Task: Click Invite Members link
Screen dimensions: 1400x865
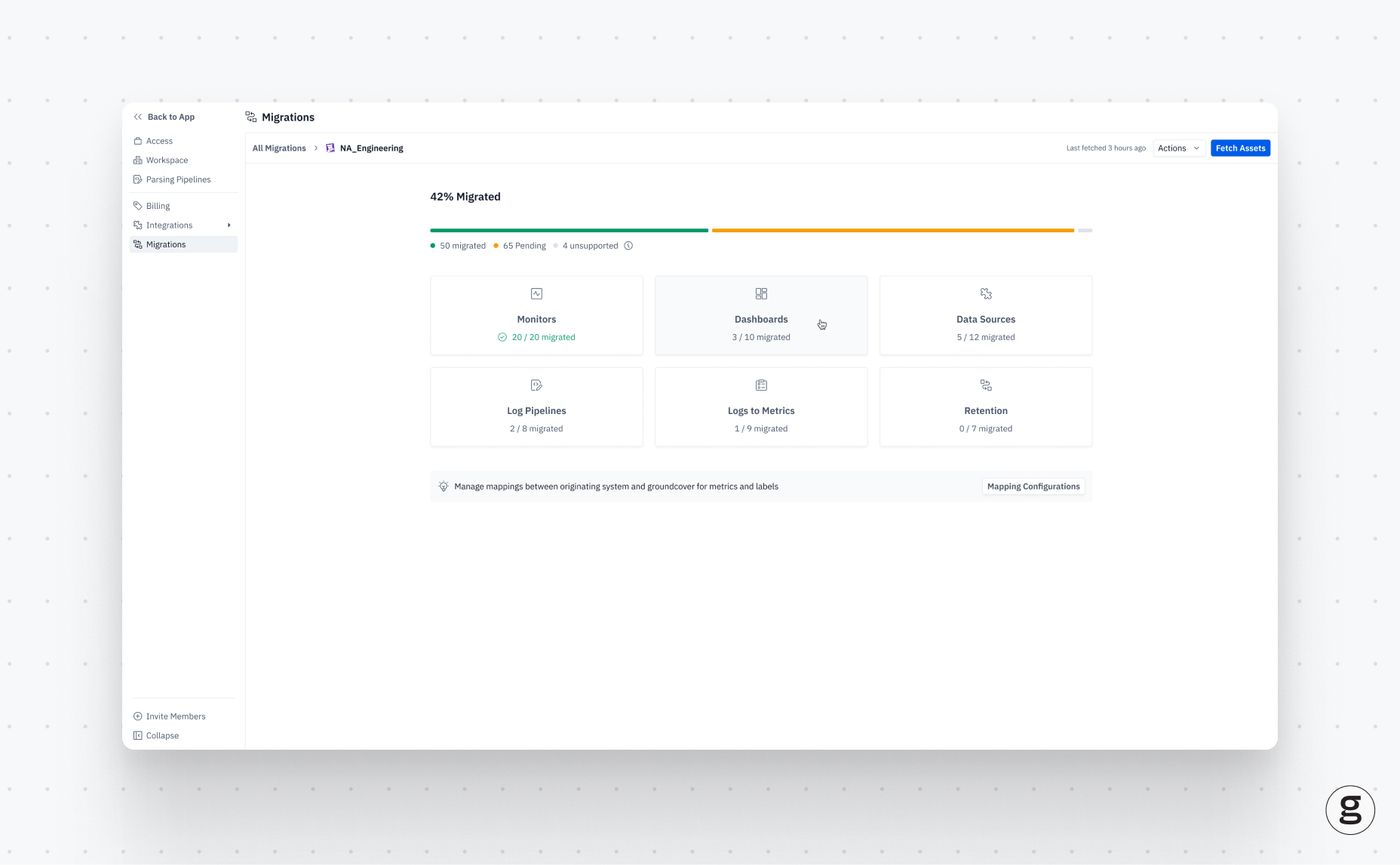Action: [x=176, y=716]
